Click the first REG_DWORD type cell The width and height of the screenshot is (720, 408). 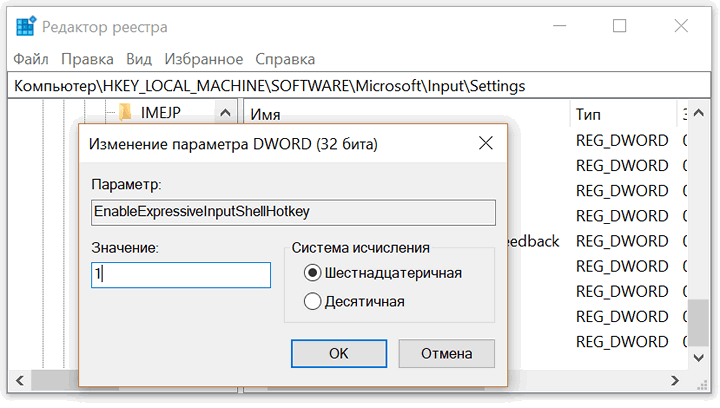click(x=622, y=140)
